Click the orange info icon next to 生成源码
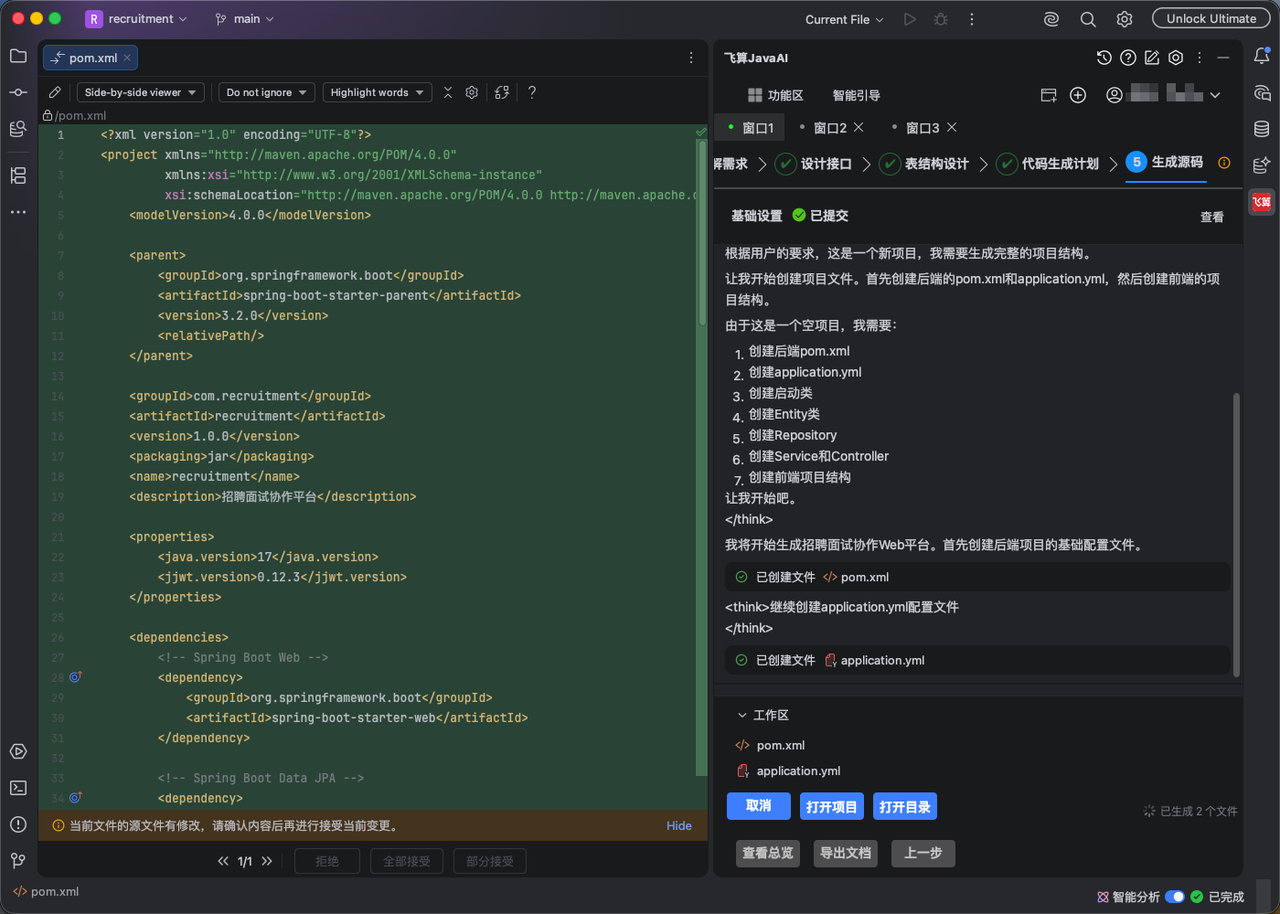 click(1224, 163)
